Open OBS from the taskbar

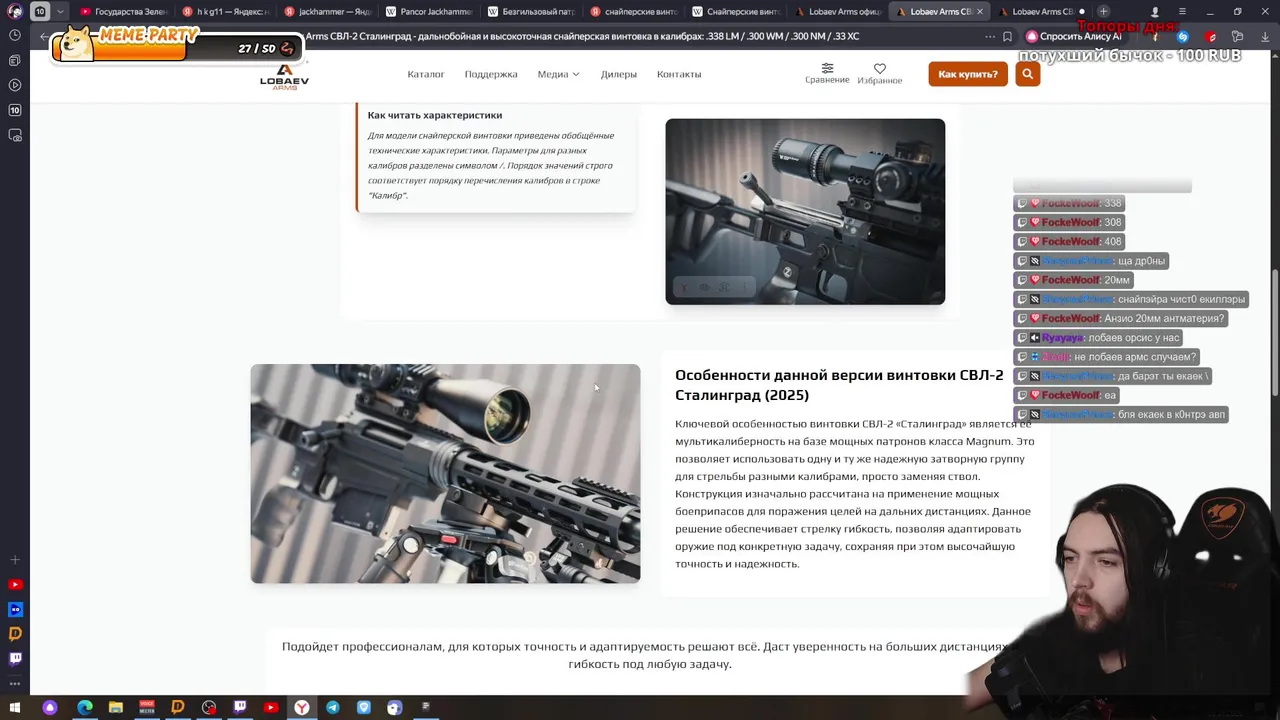209,708
